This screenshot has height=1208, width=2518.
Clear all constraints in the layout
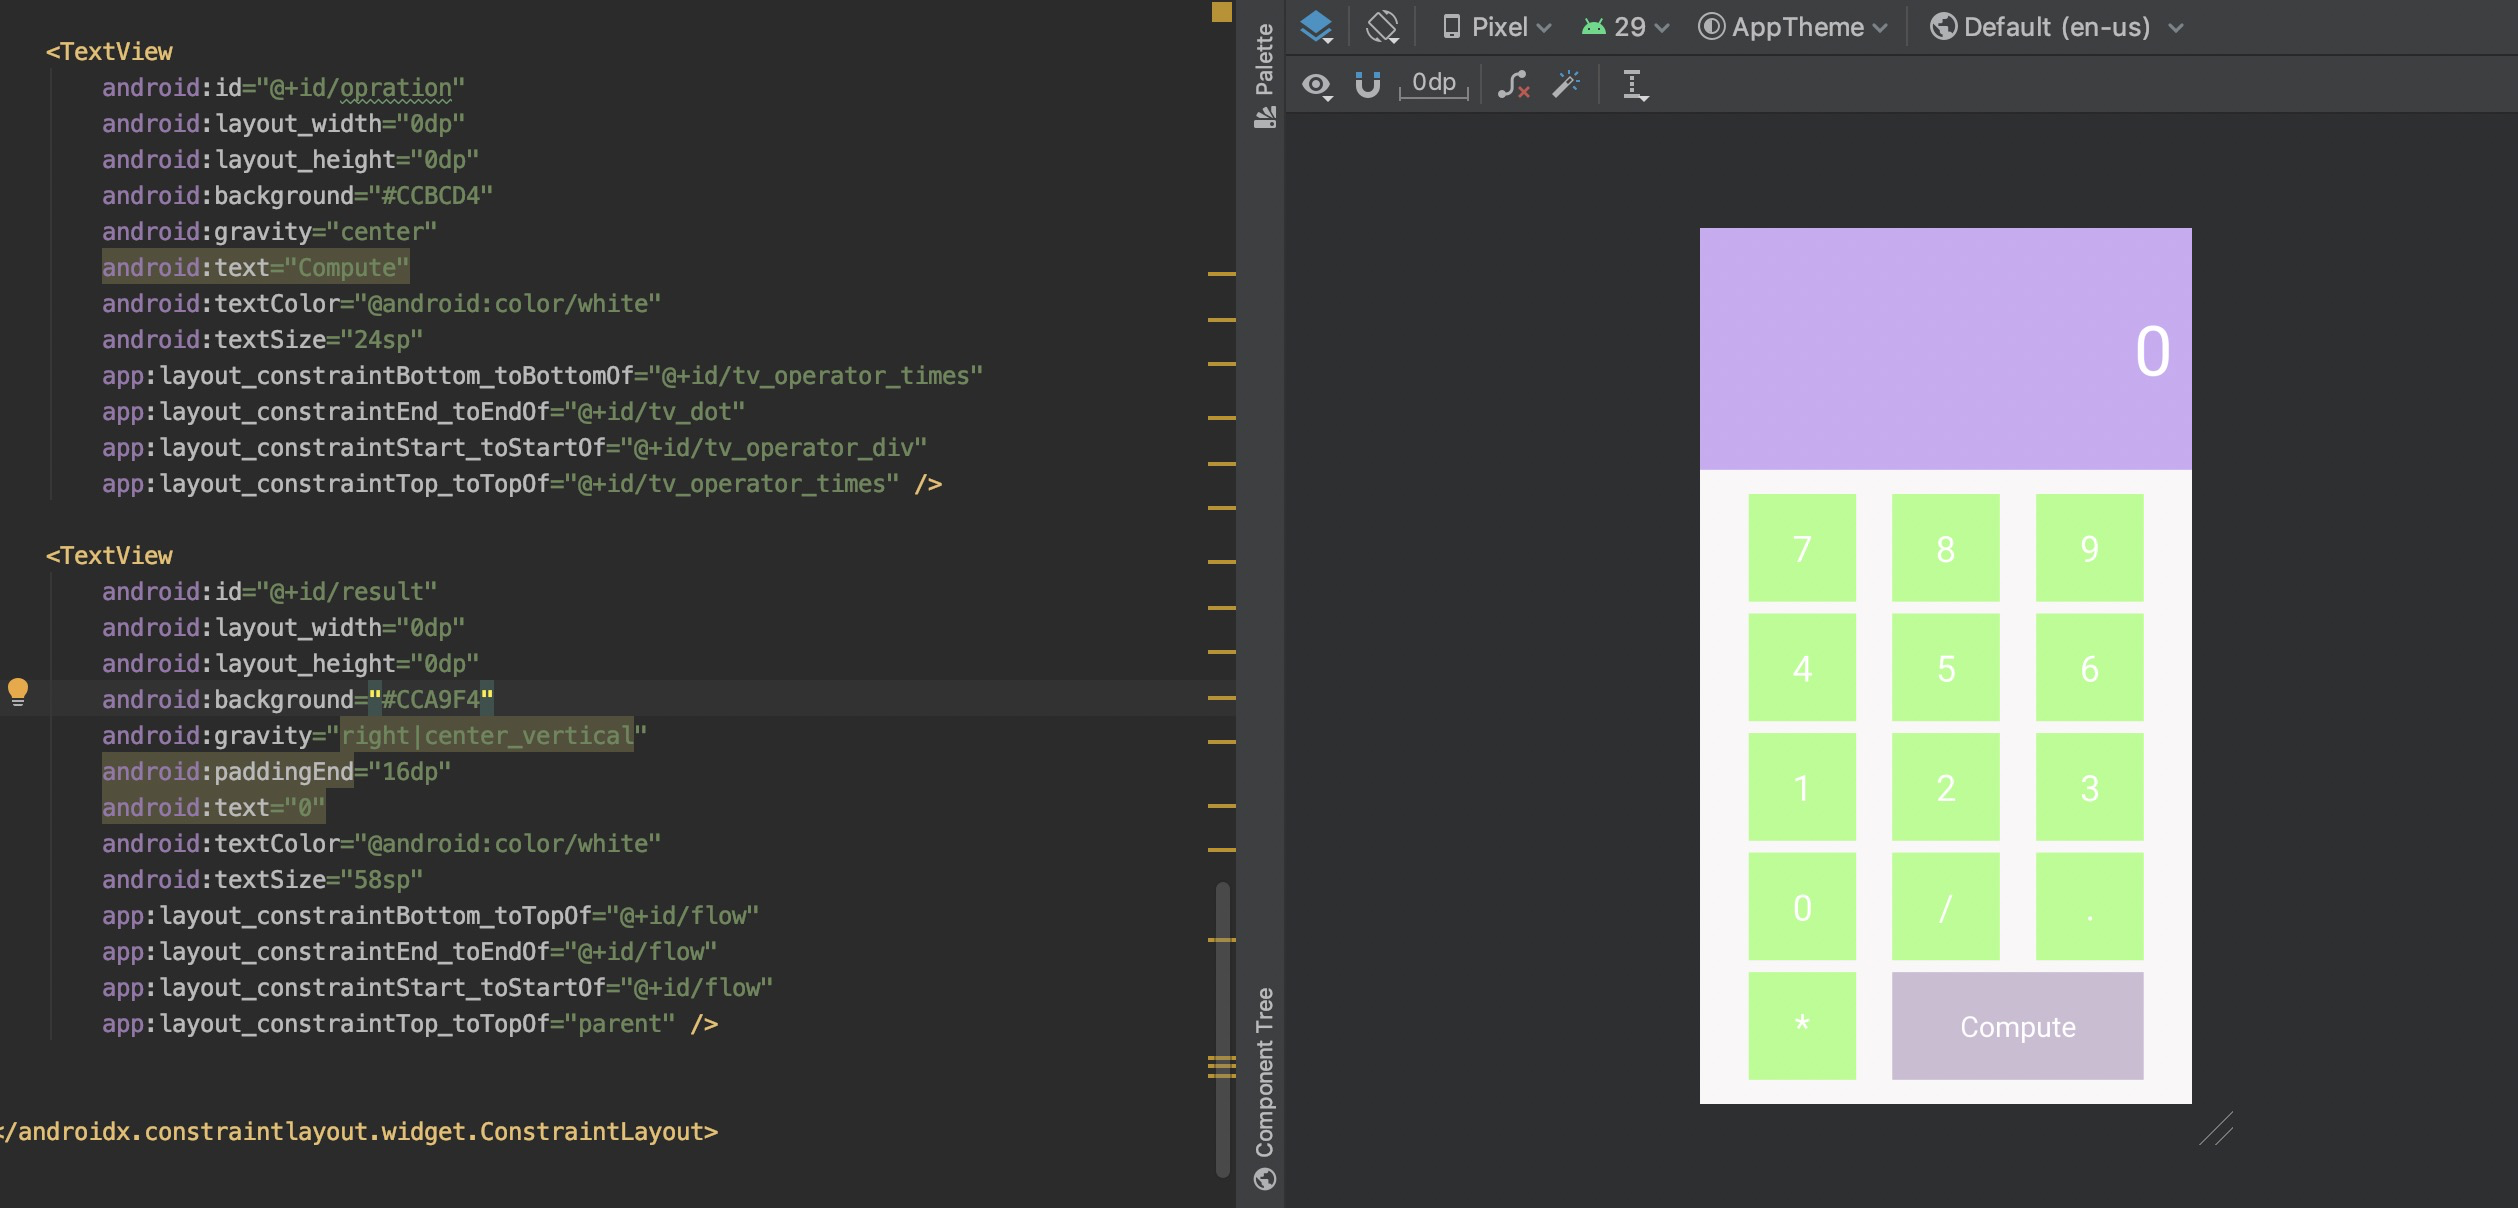coord(1513,84)
